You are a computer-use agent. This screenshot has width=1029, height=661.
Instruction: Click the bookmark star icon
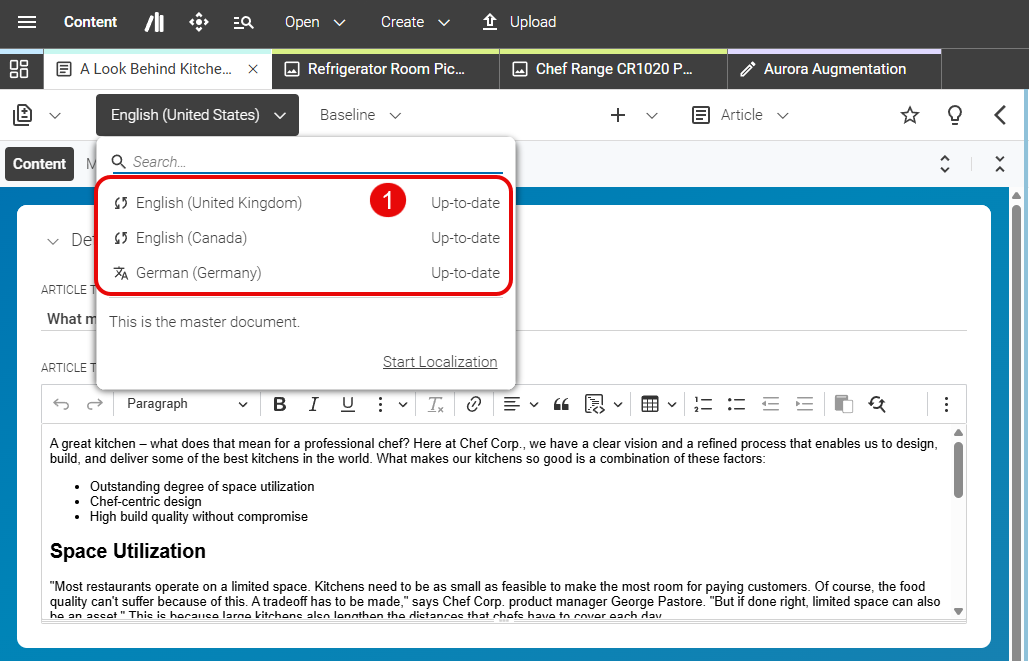909,115
